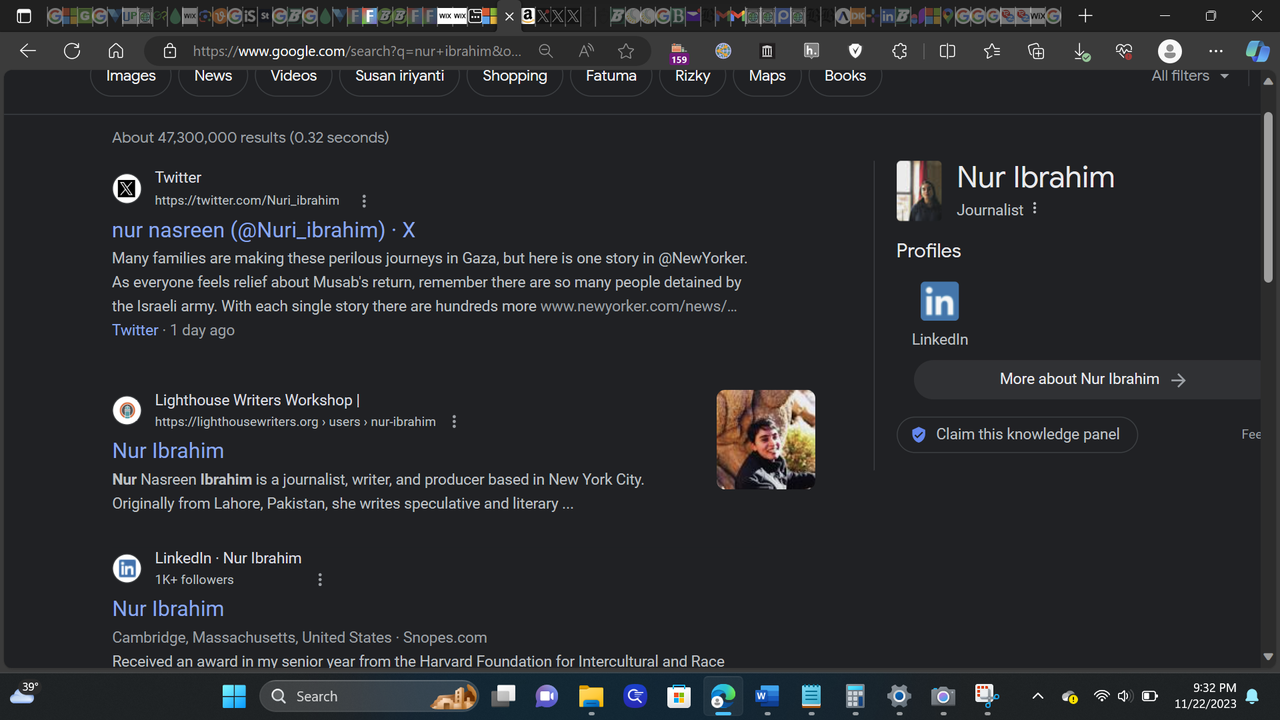
Task: Open the notifications bell icon
Action: 1252,696
